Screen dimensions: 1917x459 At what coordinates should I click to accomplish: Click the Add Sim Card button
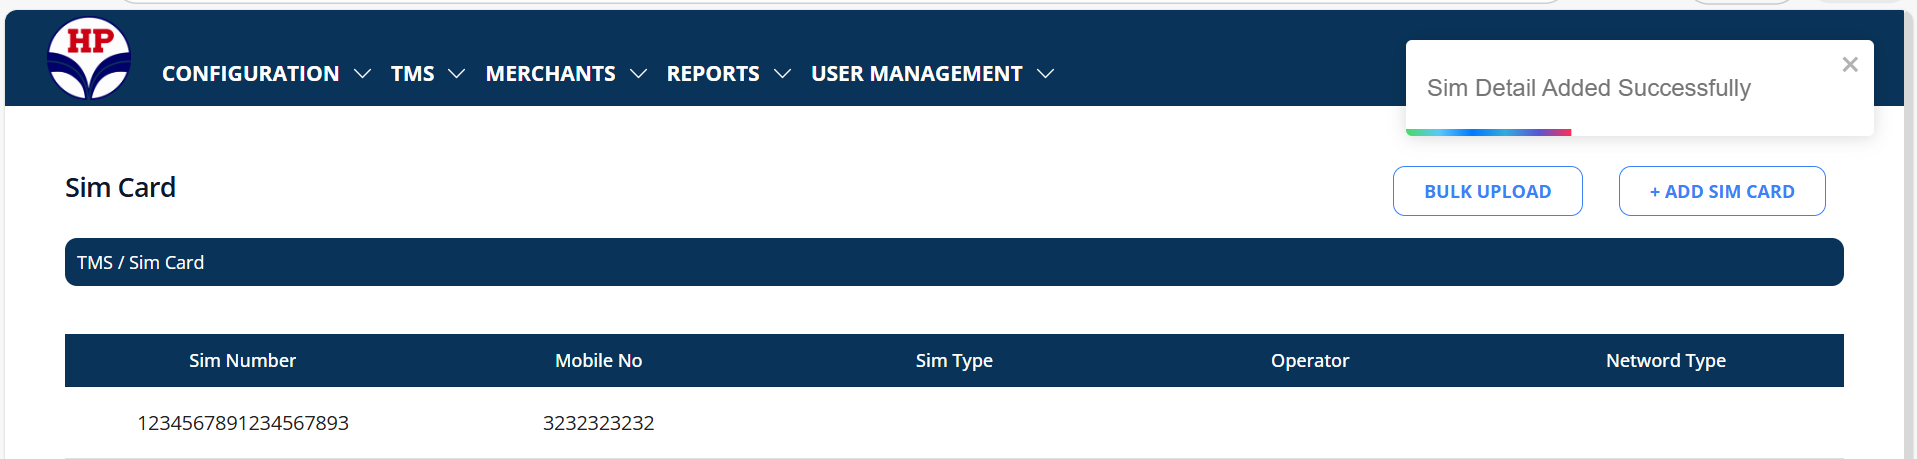(1721, 191)
